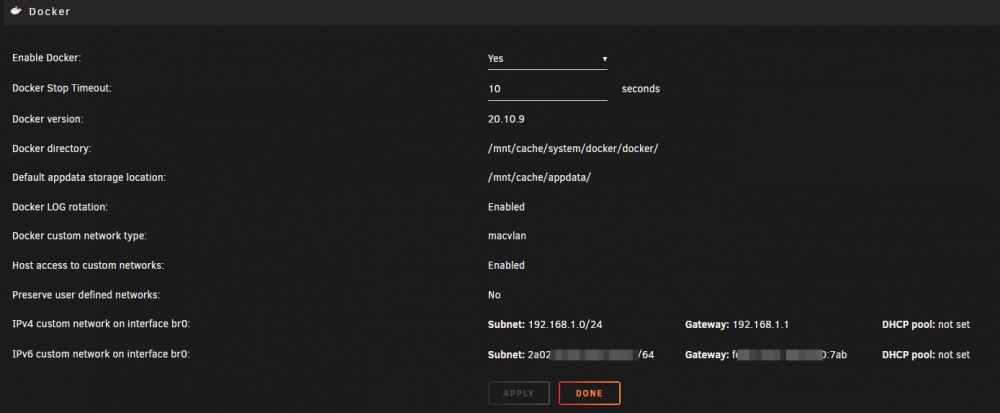1000x413 pixels.
Task: Click the DONE button
Action: click(589, 393)
